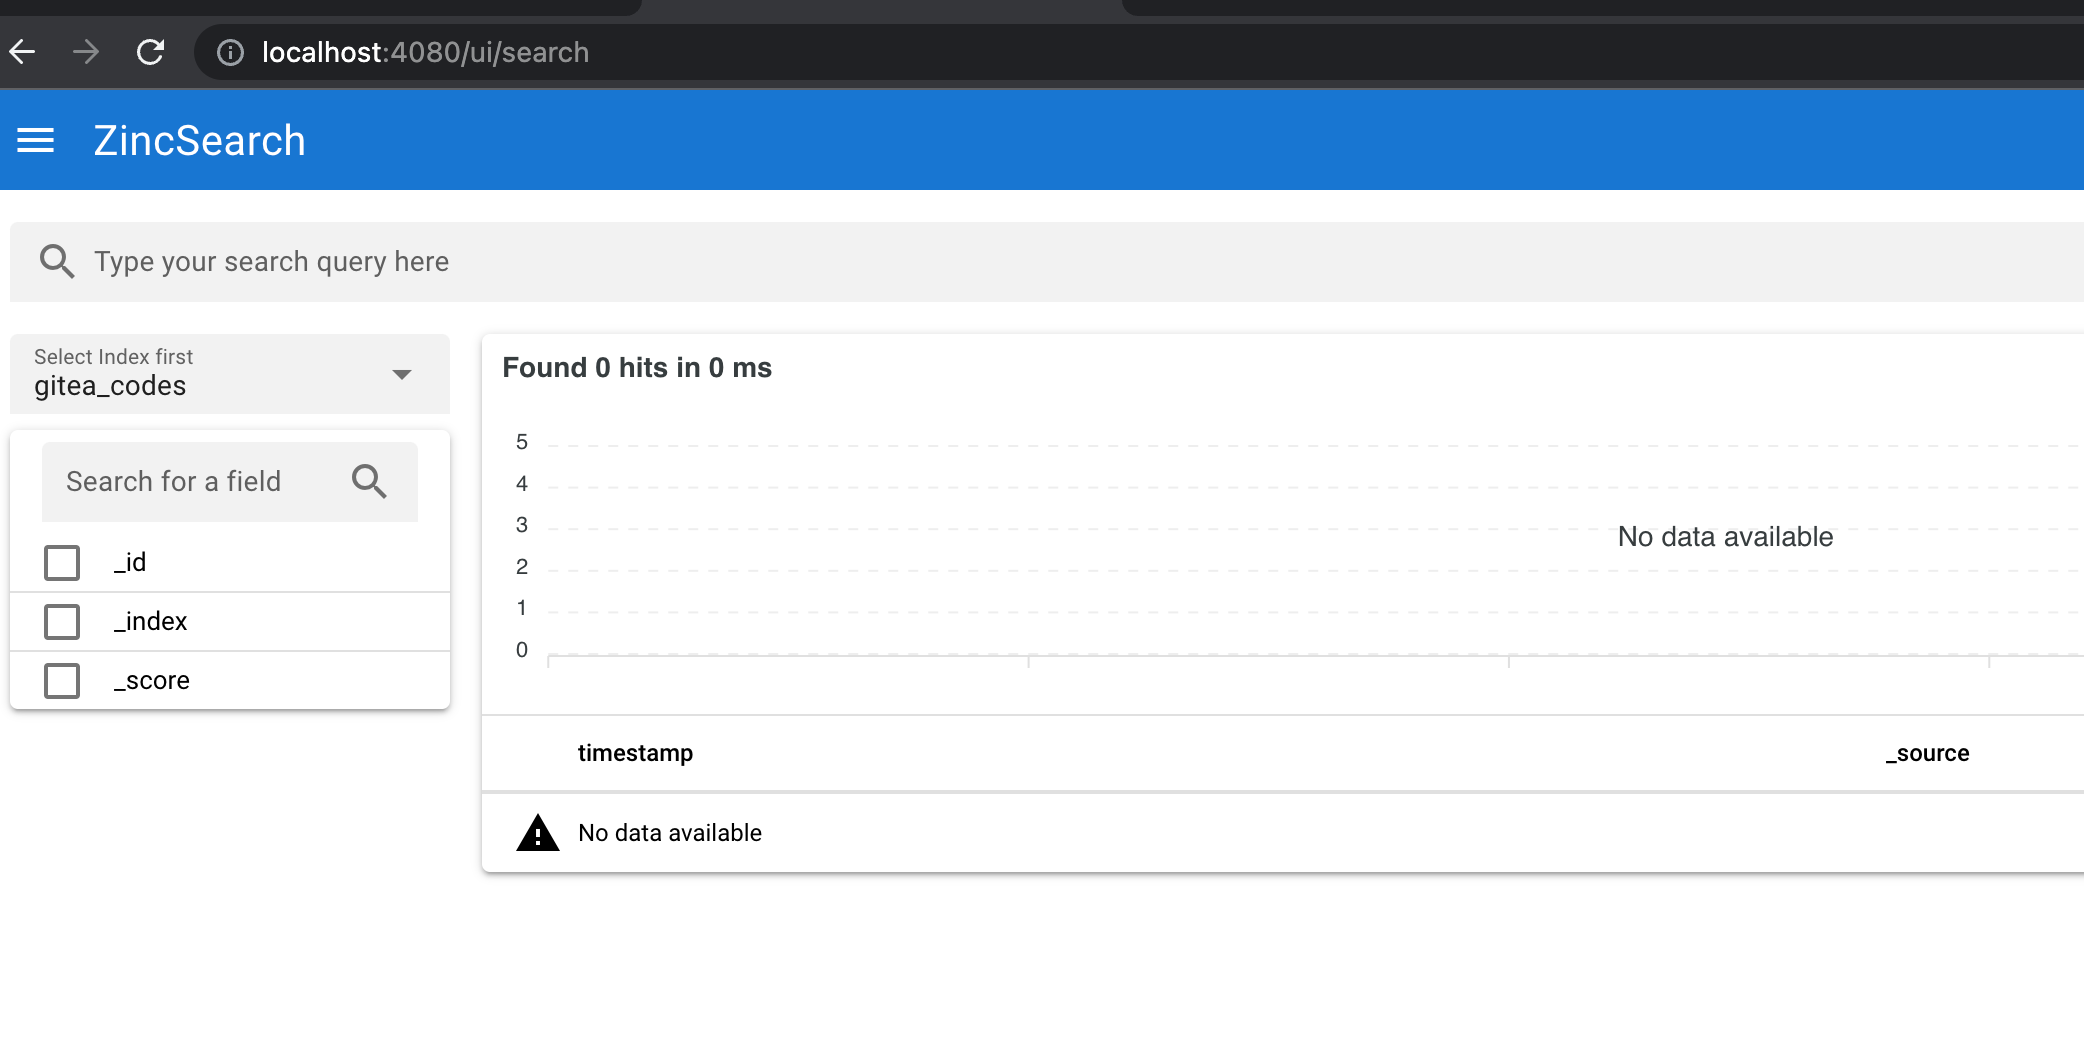Expand the Select Index first dropdown arrow
2084x1054 pixels.
pyautogui.click(x=402, y=374)
